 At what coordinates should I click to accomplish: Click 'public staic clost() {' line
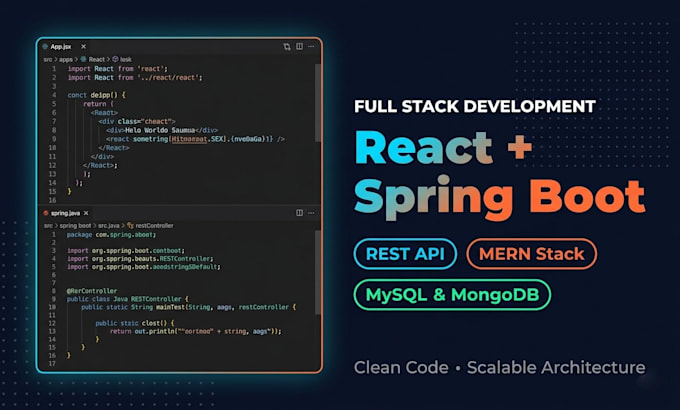(135, 323)
